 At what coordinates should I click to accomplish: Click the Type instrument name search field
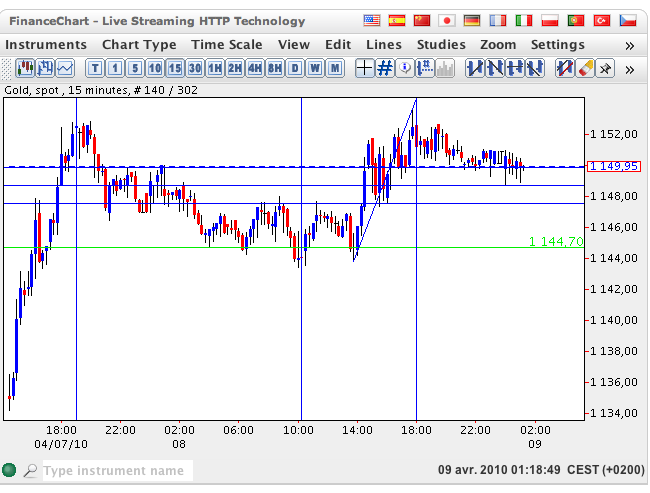pos(114,471)
